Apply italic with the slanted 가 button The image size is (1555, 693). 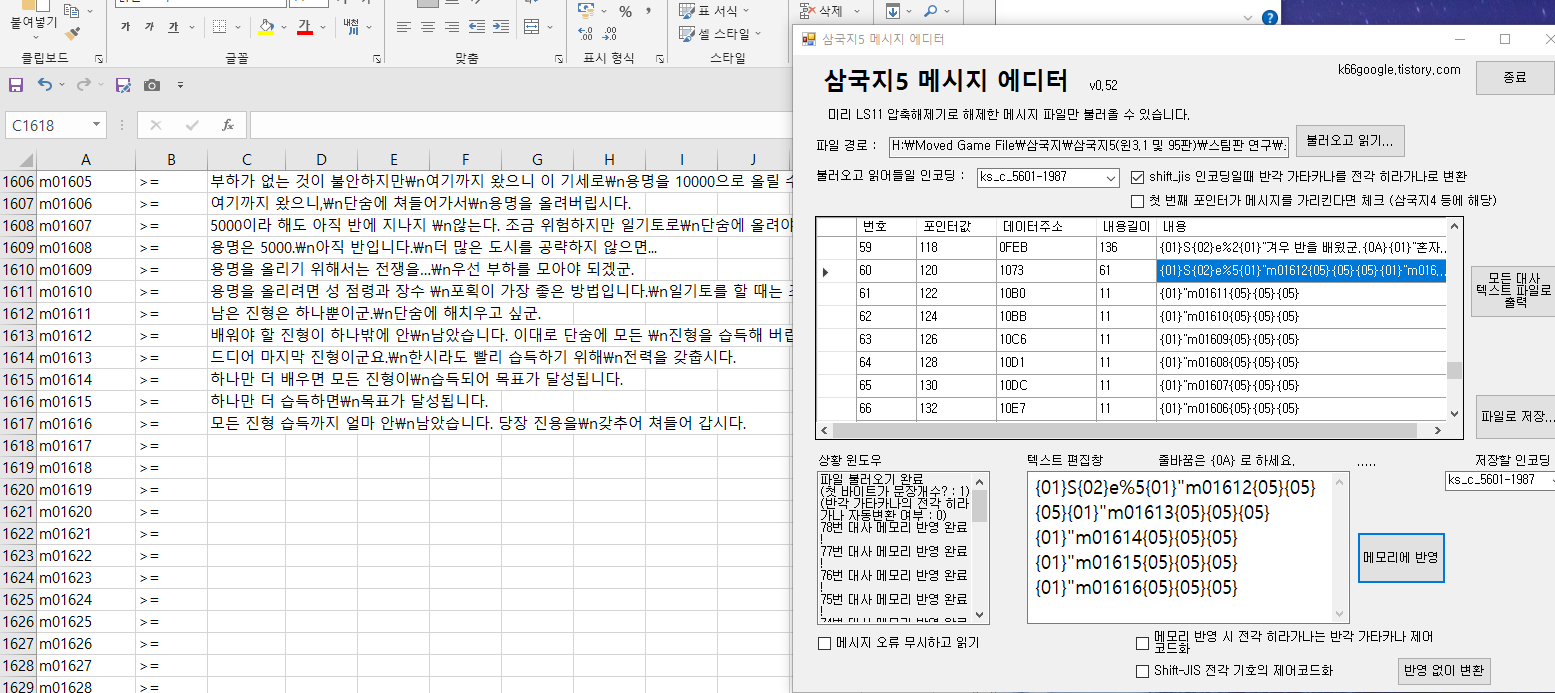150,27
